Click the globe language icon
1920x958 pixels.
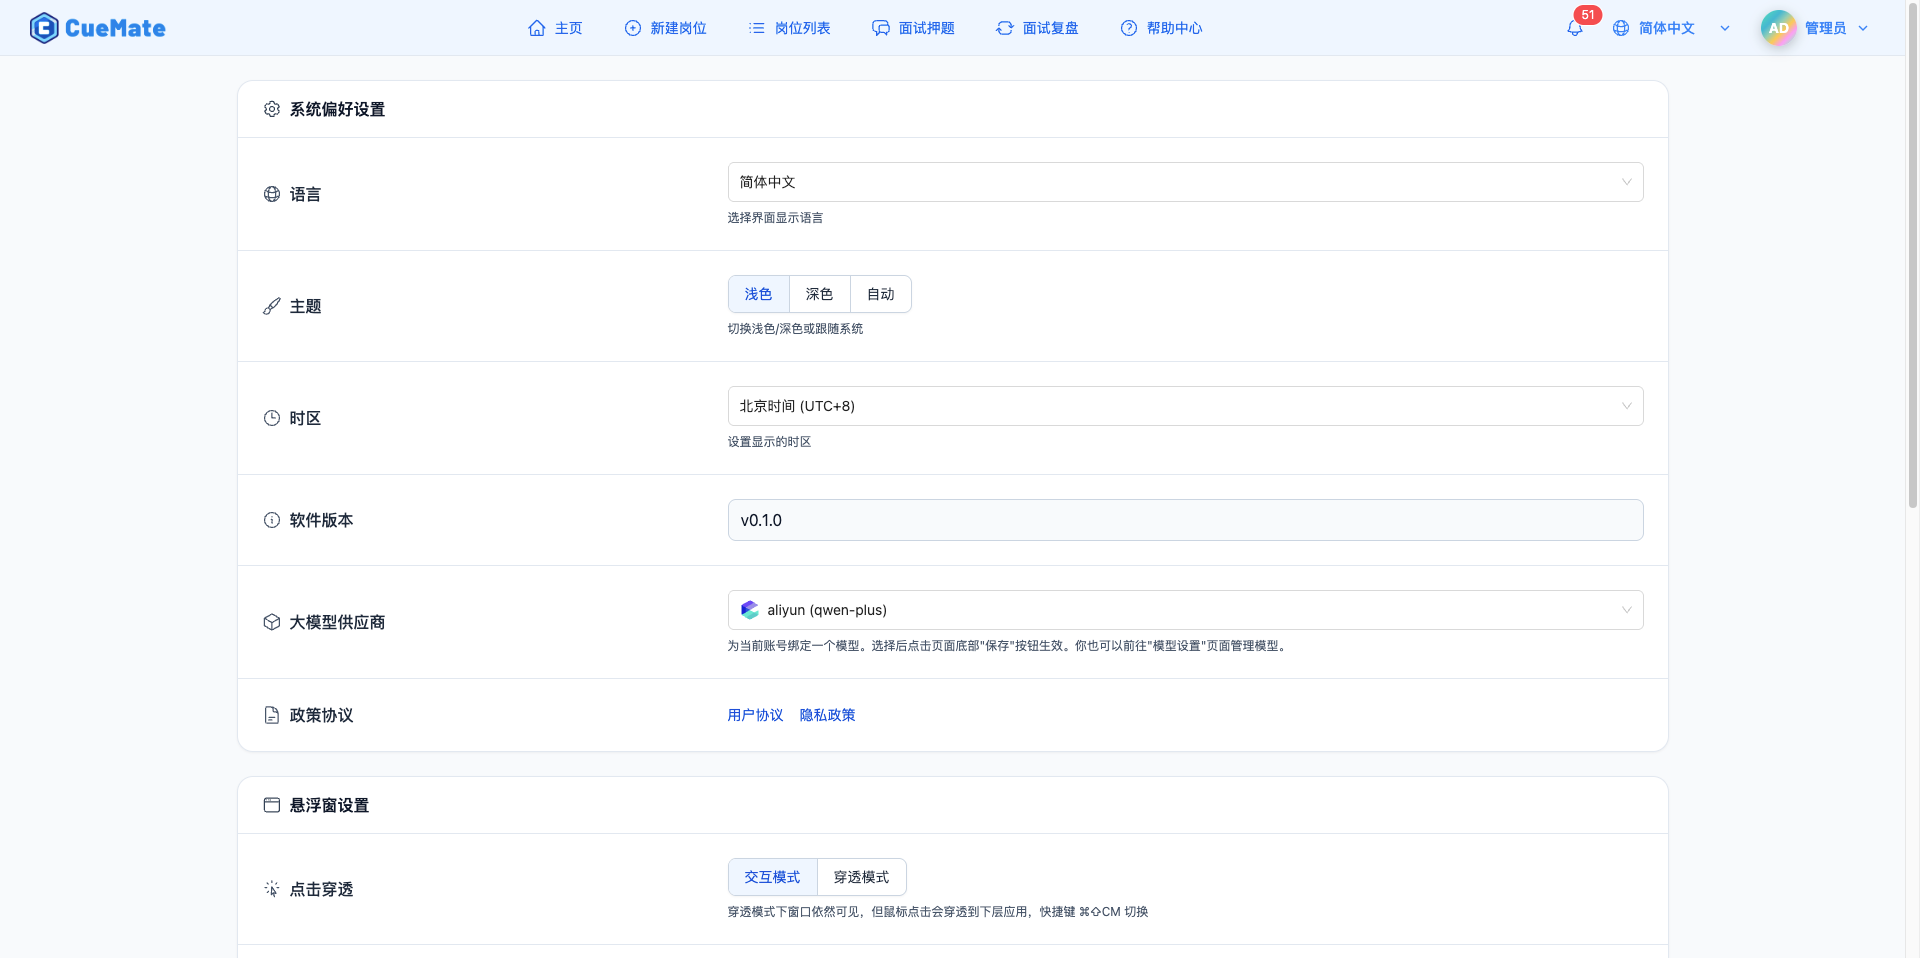(x=1621, y=28)
